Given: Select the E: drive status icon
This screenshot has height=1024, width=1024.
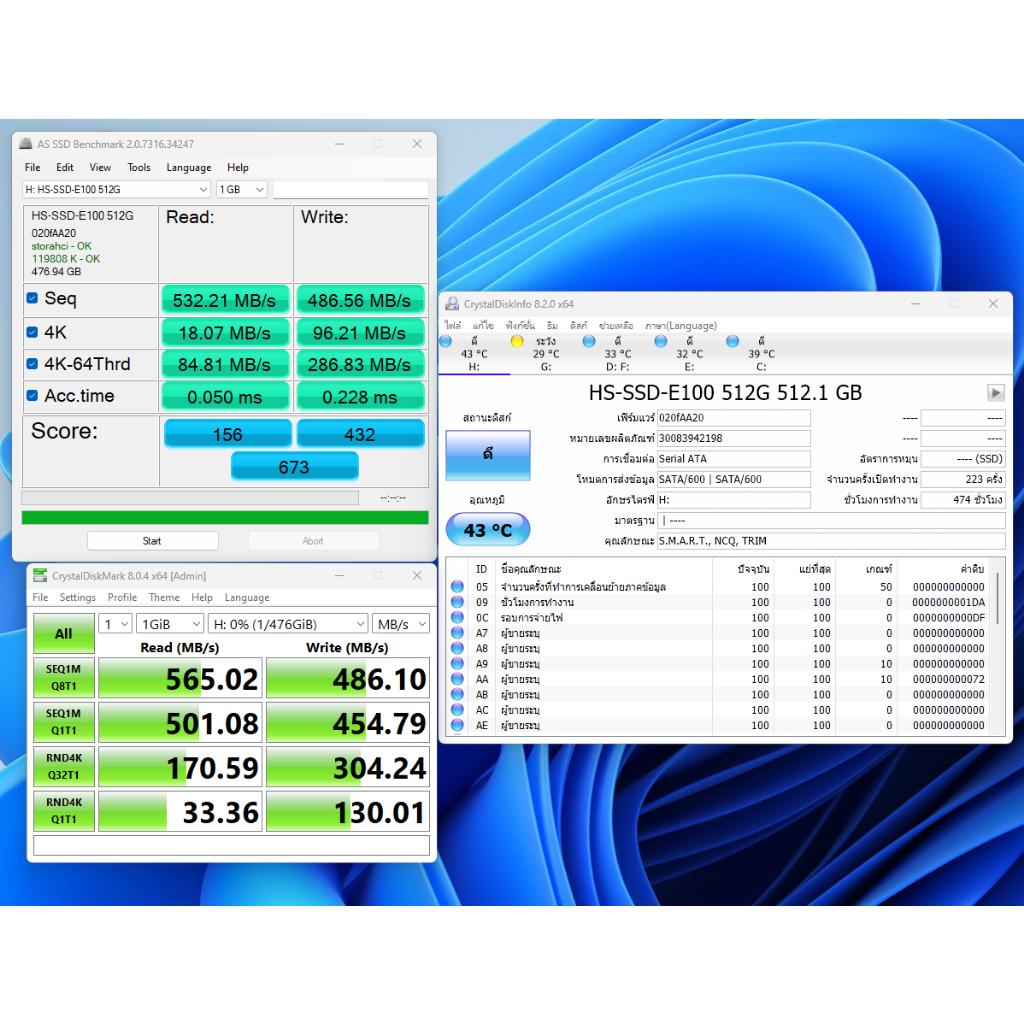Looking at the screenshot, I should pyautogui.click(x=661, y=341).
